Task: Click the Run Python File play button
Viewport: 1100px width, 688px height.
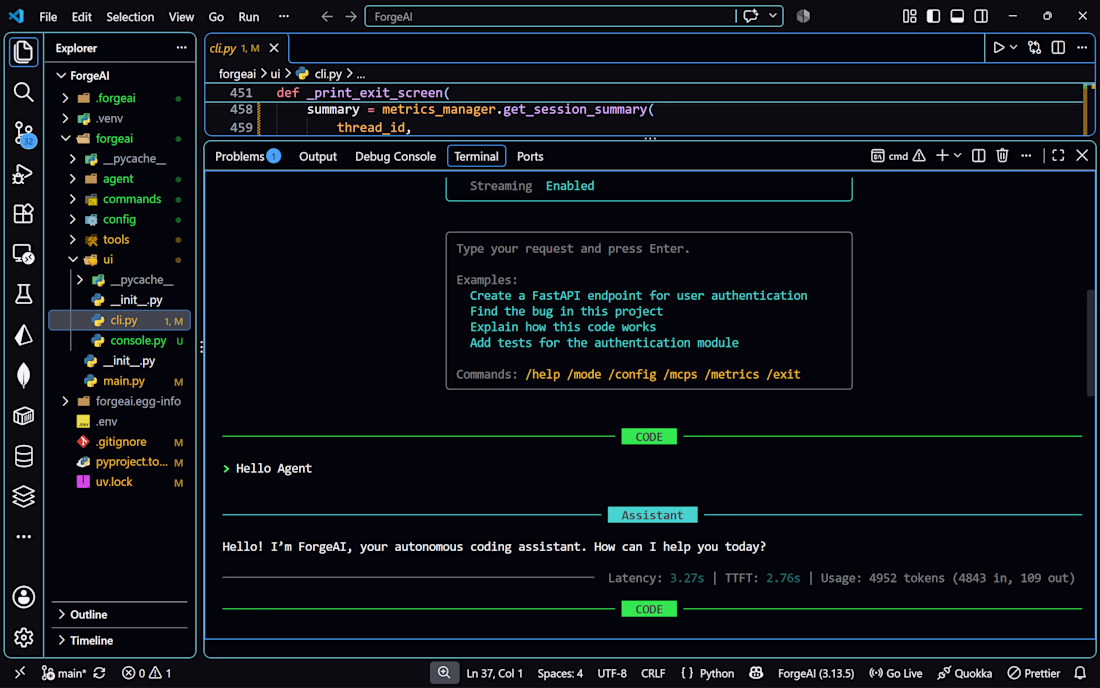Action: [x=998, y=48]
